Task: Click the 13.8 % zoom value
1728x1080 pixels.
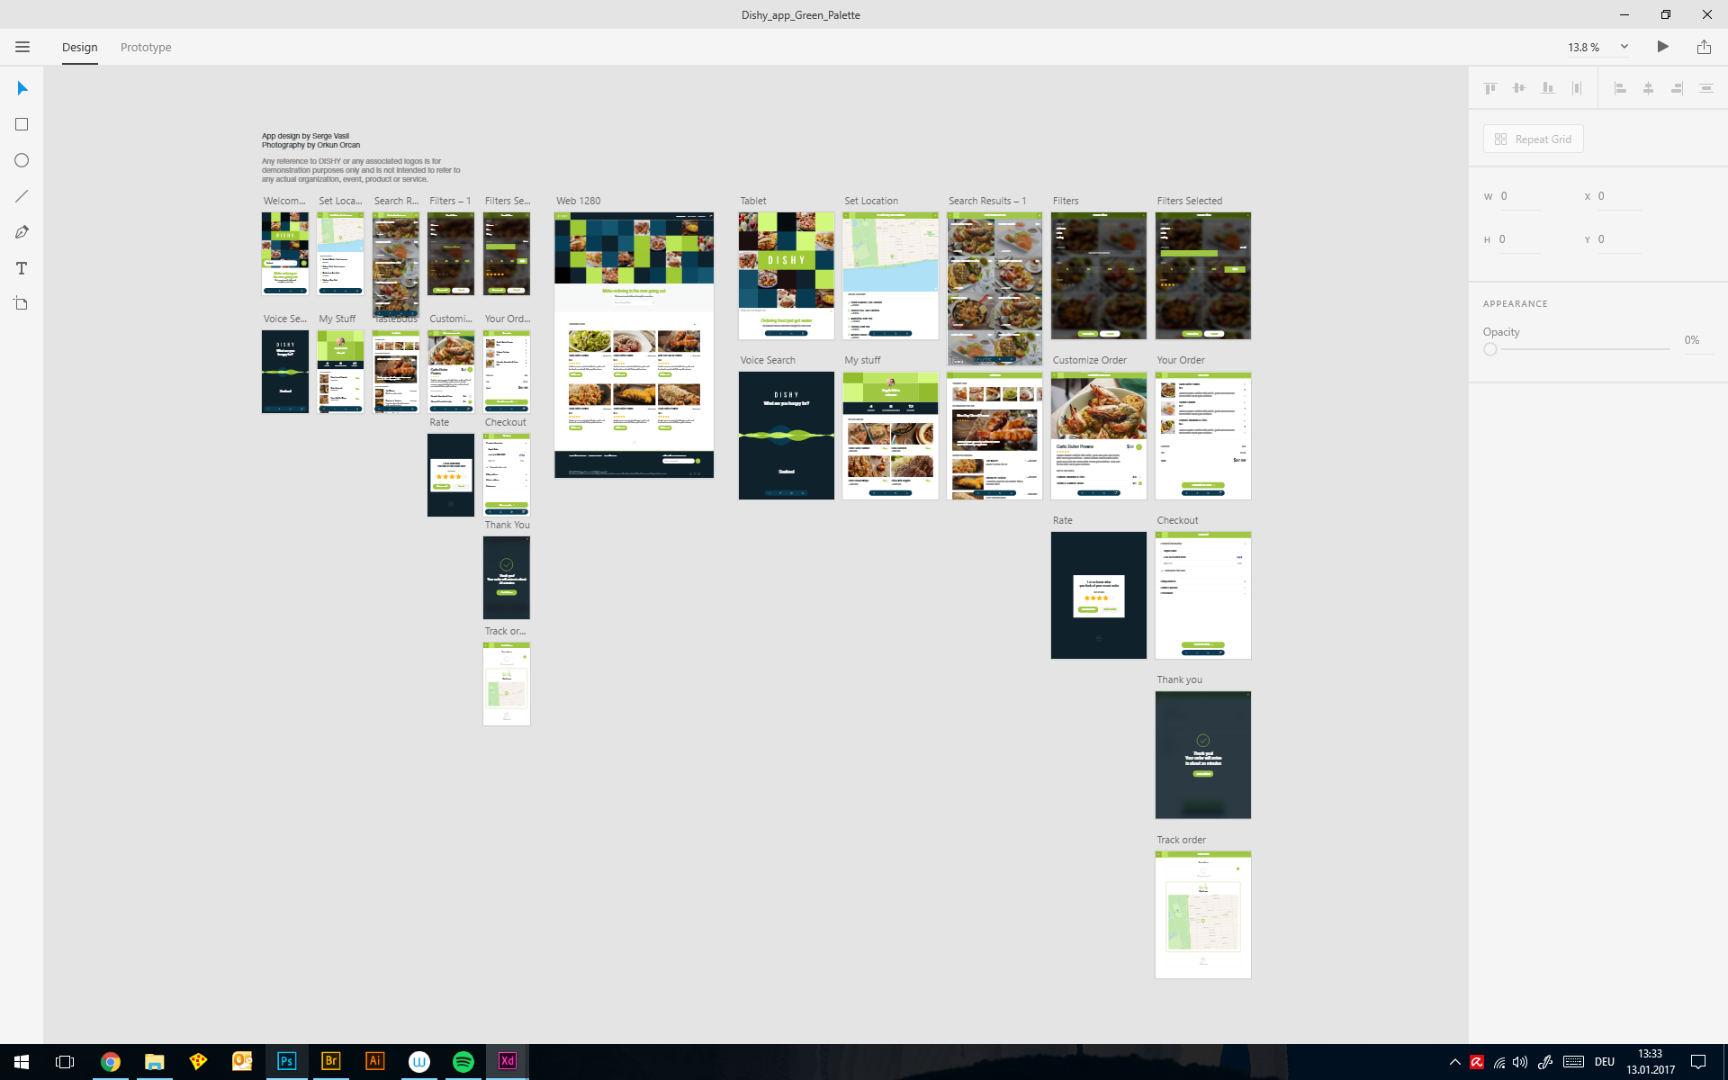Action: pyautogui.click(x=1584, y=47)
